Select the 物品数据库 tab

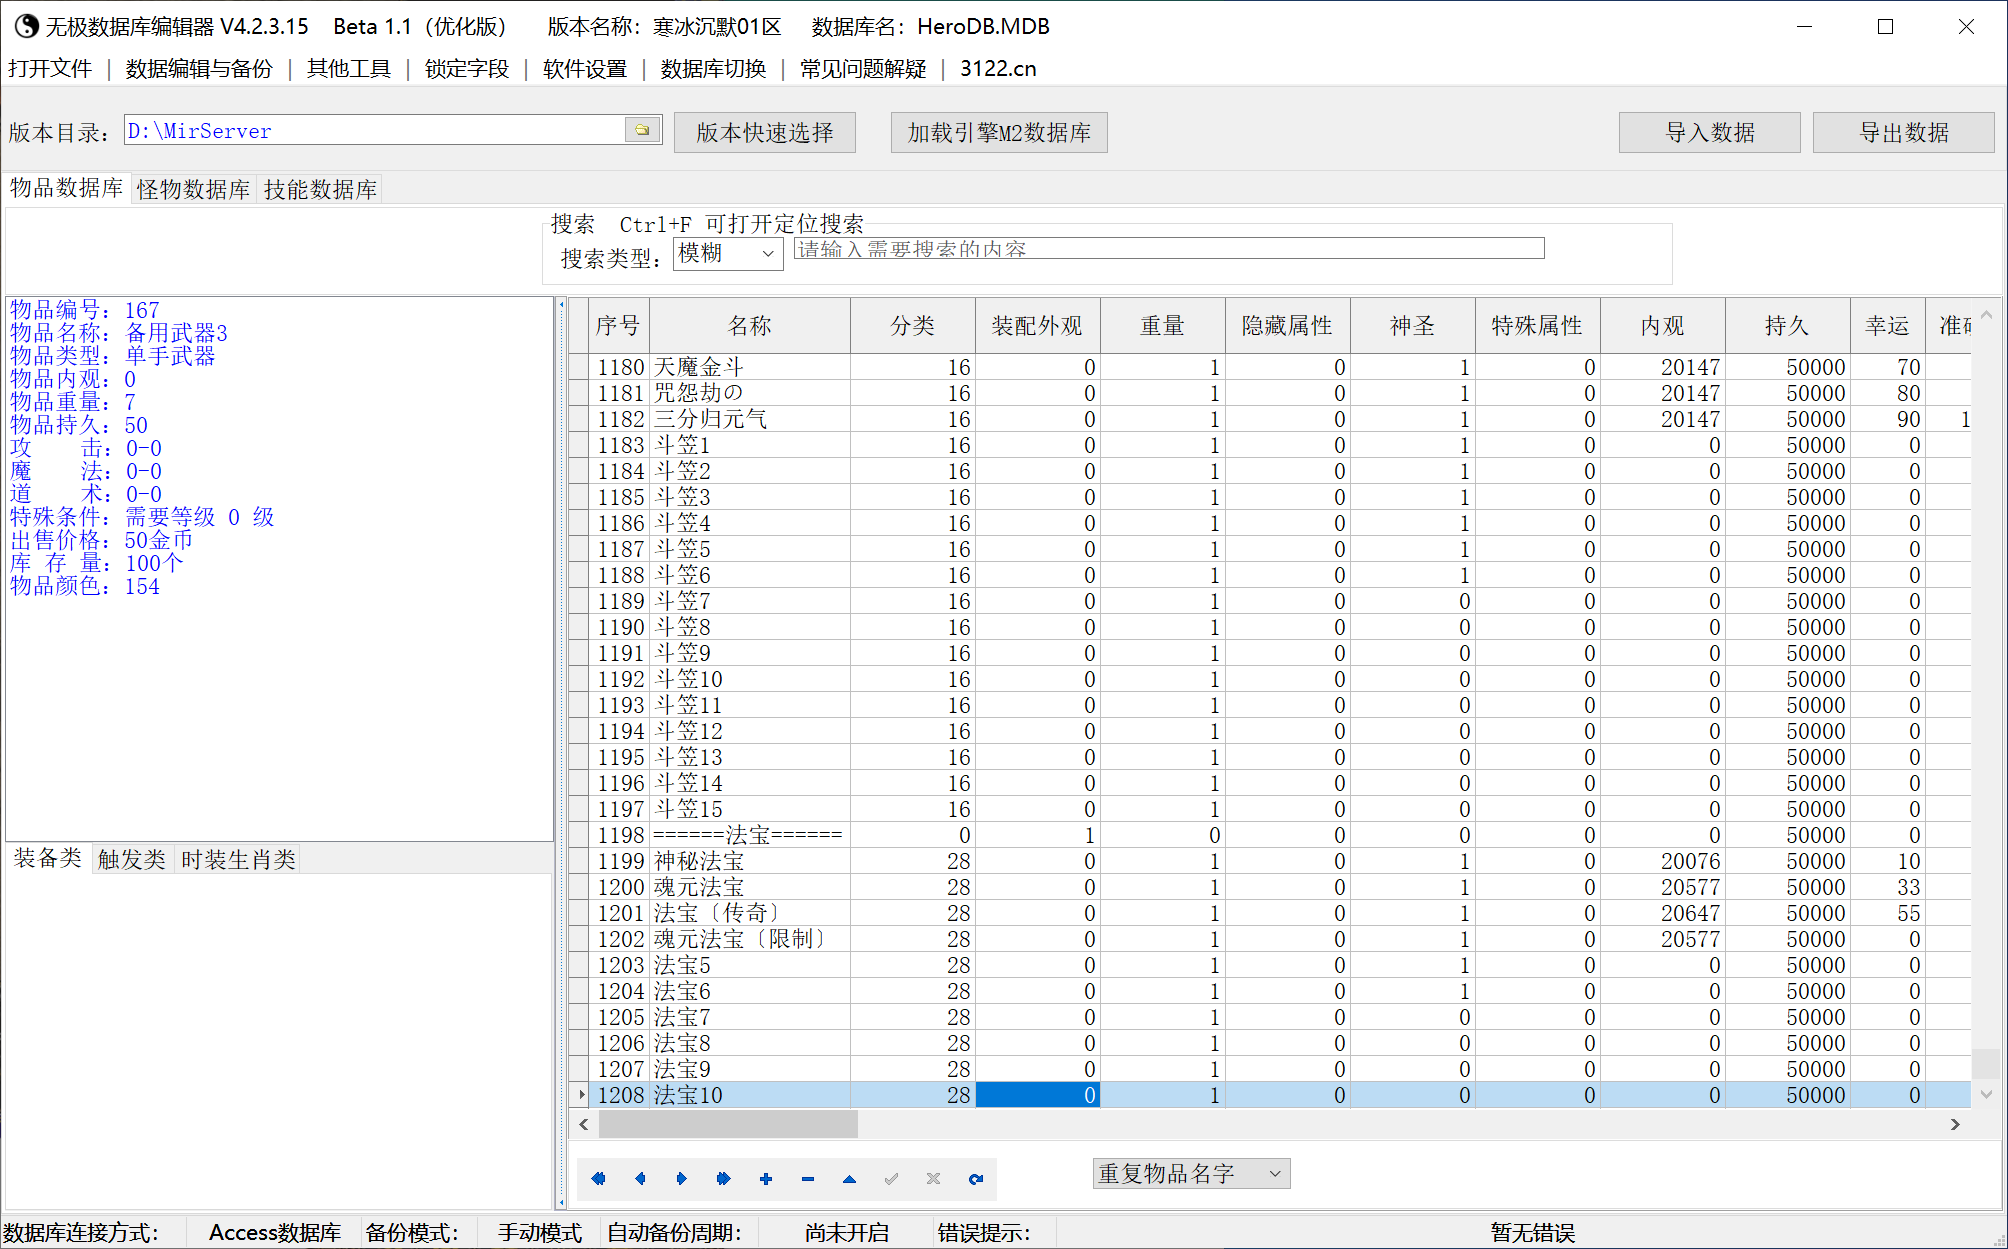point(67,188)
